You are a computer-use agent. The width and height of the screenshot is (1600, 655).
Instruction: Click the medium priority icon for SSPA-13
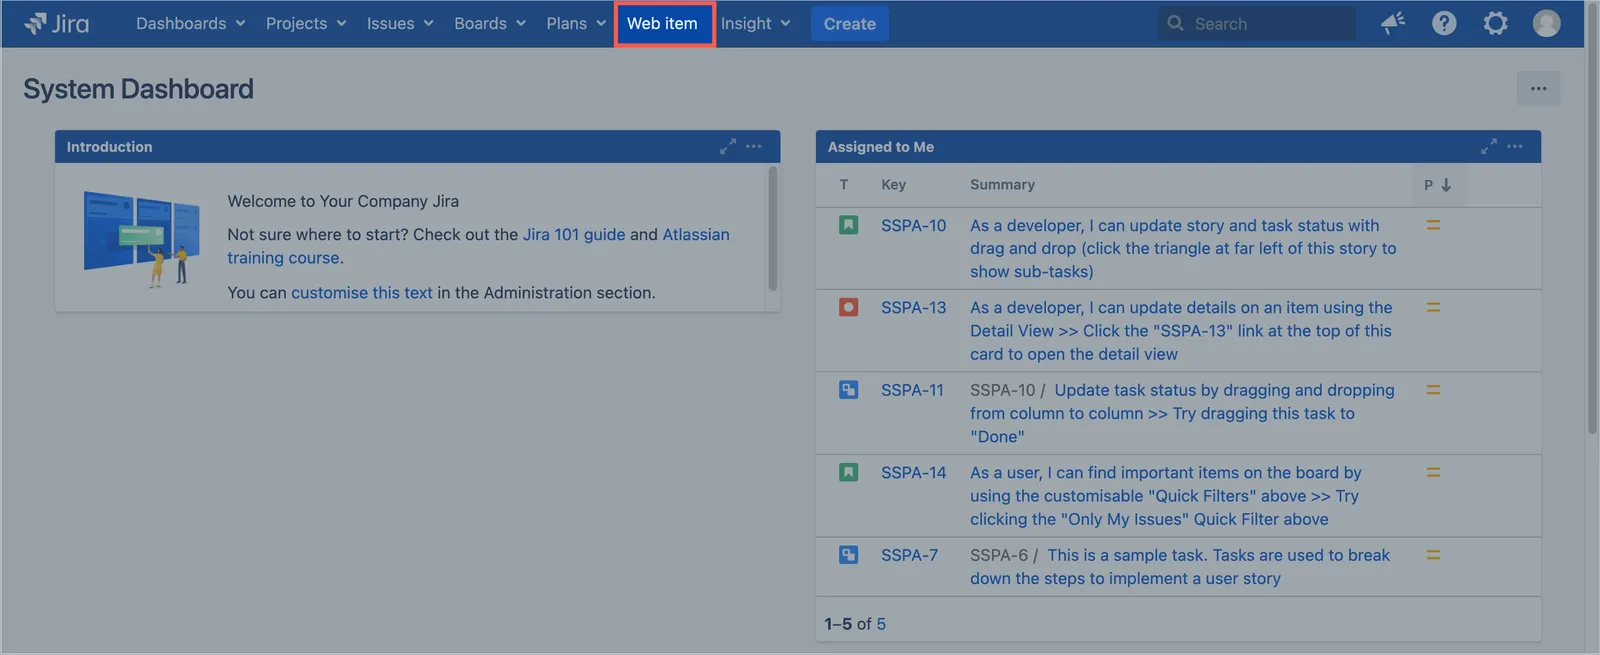click(x=1433, y=307)
